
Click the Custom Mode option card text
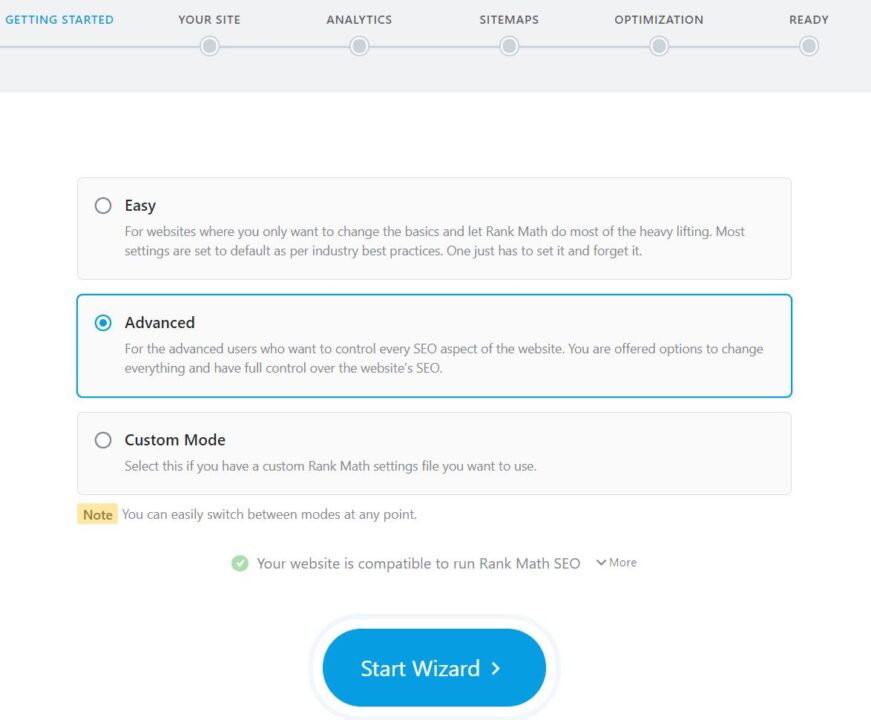[330, 466]
